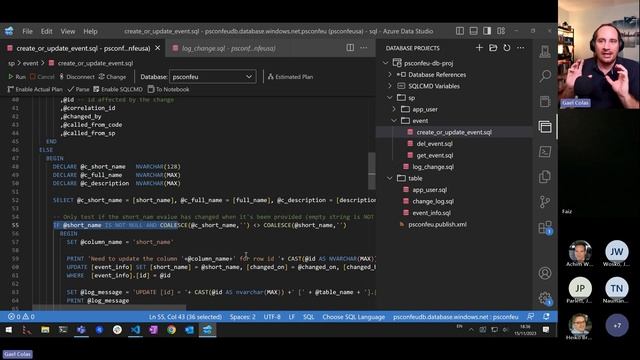Open the Edit menu

point(46,31)
